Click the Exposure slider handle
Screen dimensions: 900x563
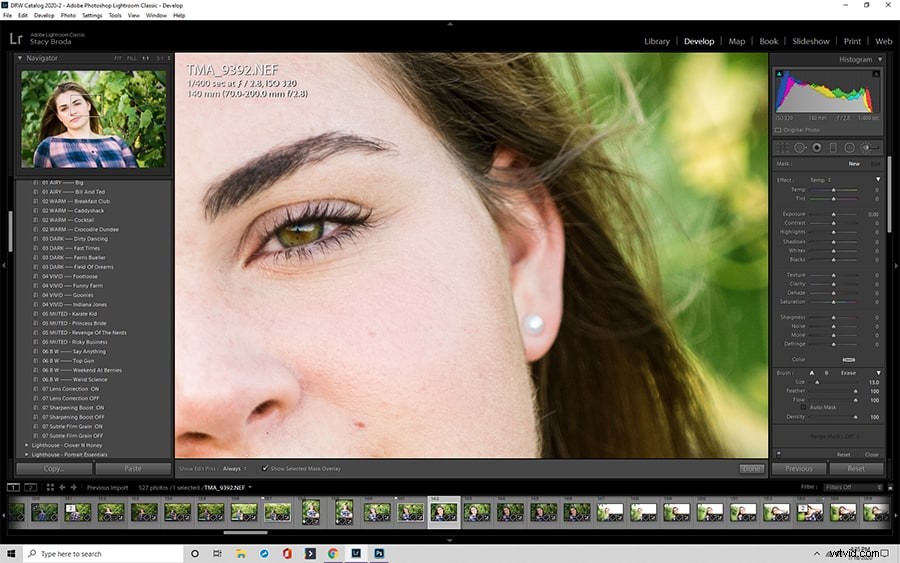click(x=833, y=214)
